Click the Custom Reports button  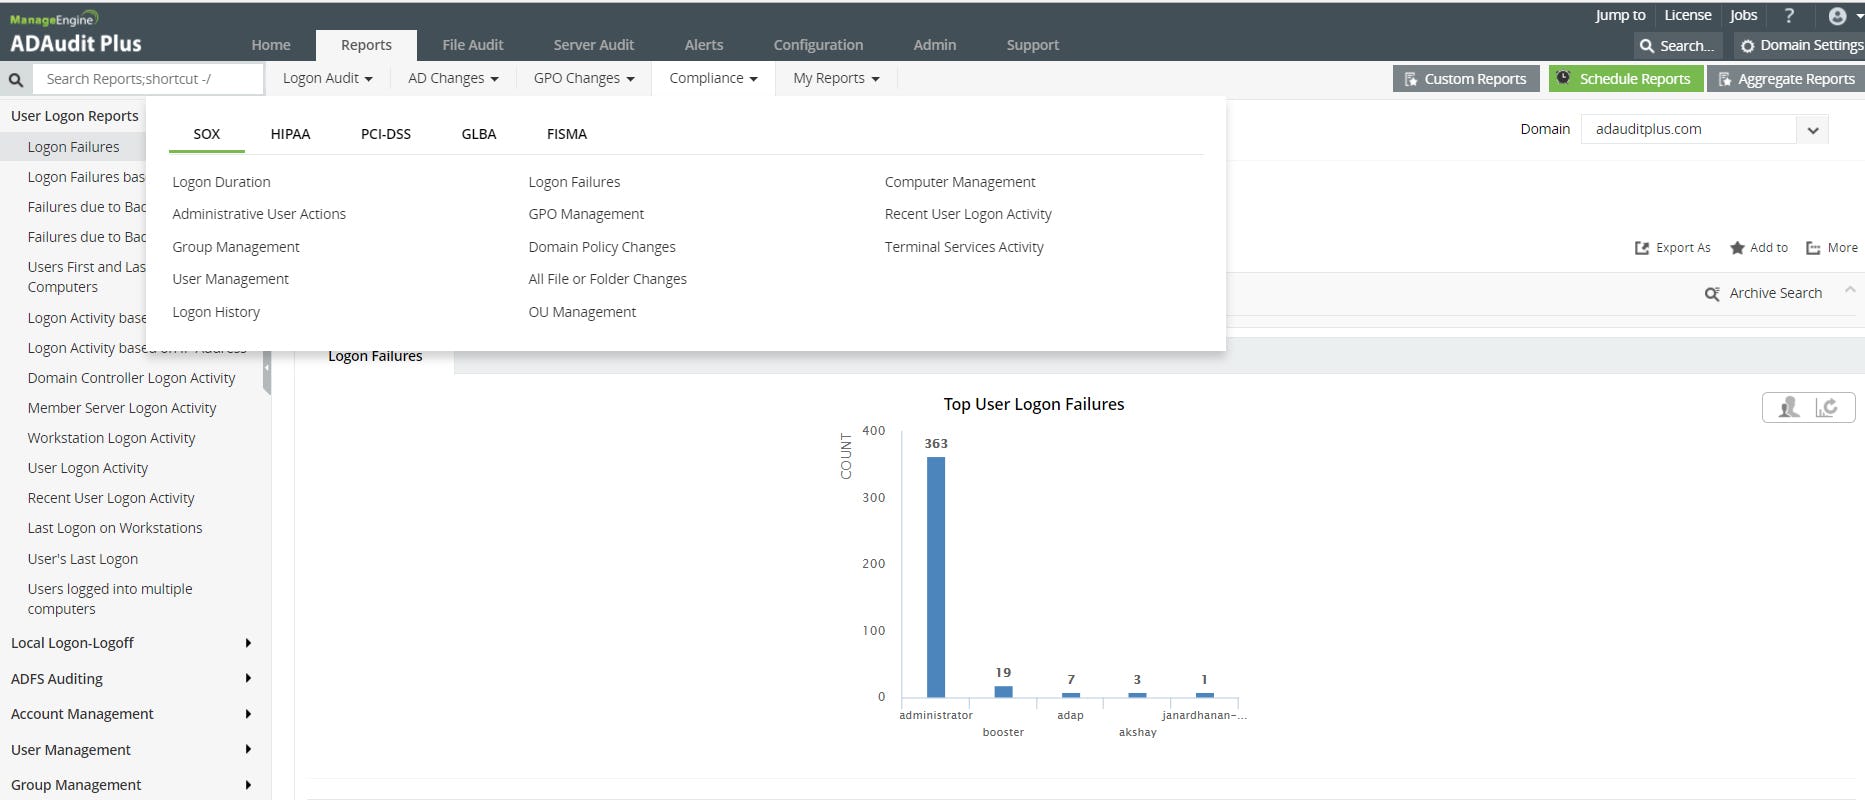click(1466, 79)
